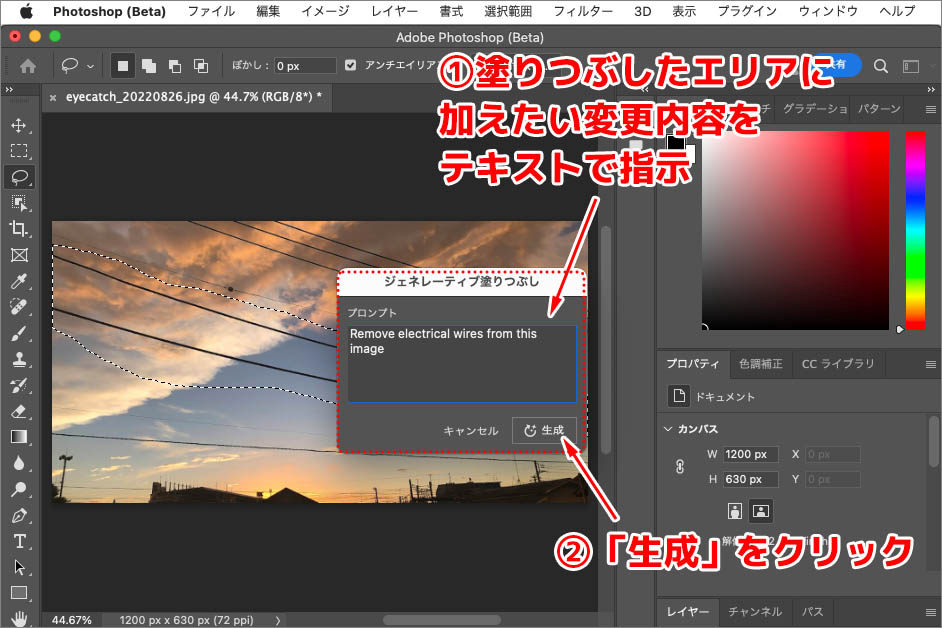Select the Eraser tool
Viewport: 942px width, 628px height.
(19, 411)
